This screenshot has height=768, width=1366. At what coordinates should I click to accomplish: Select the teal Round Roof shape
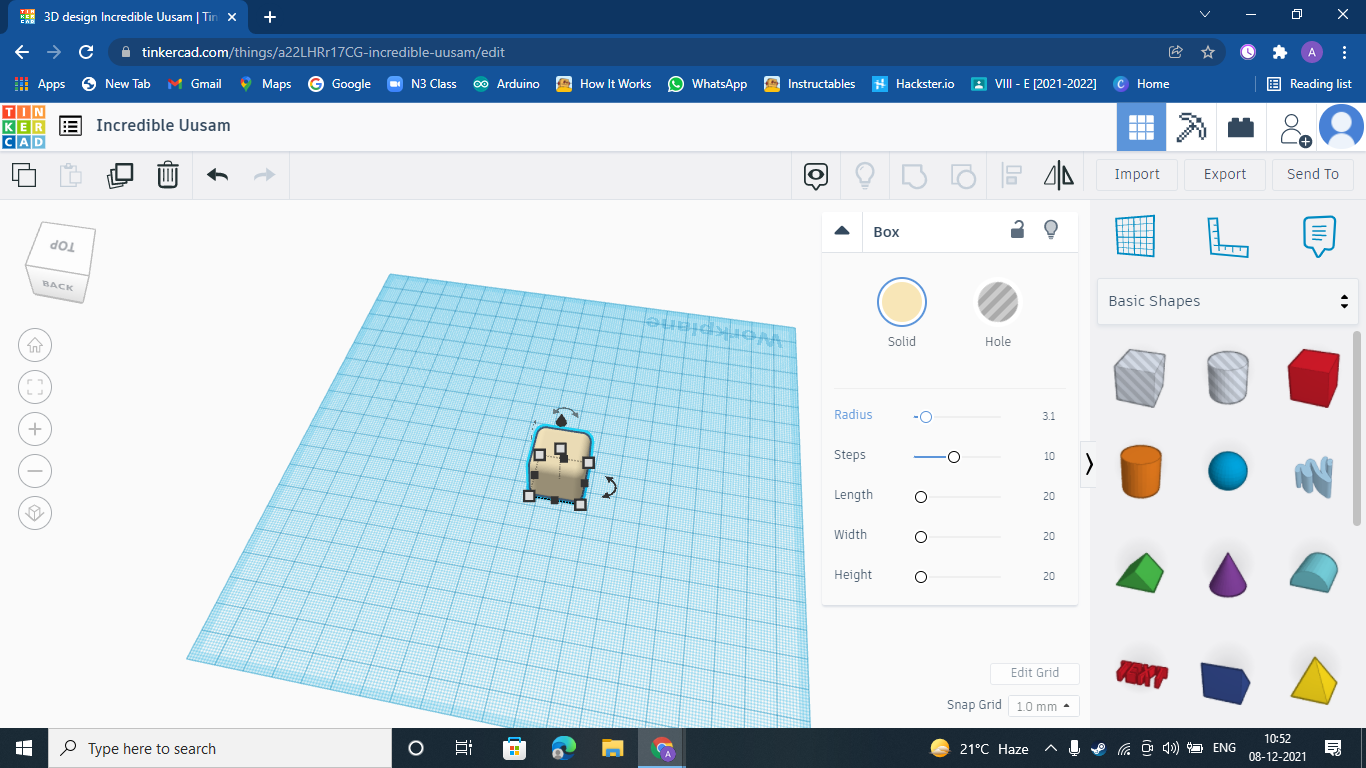pyautogui.click(x=1313, y=571)
